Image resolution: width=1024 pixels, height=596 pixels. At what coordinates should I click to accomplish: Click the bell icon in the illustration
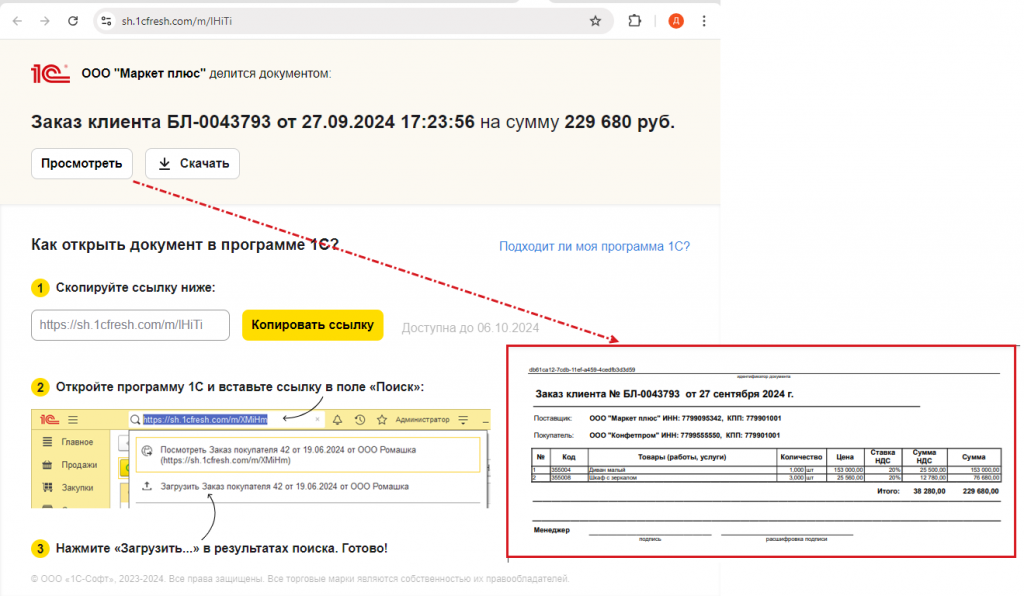pyautogui.click(x=338, y=420)
